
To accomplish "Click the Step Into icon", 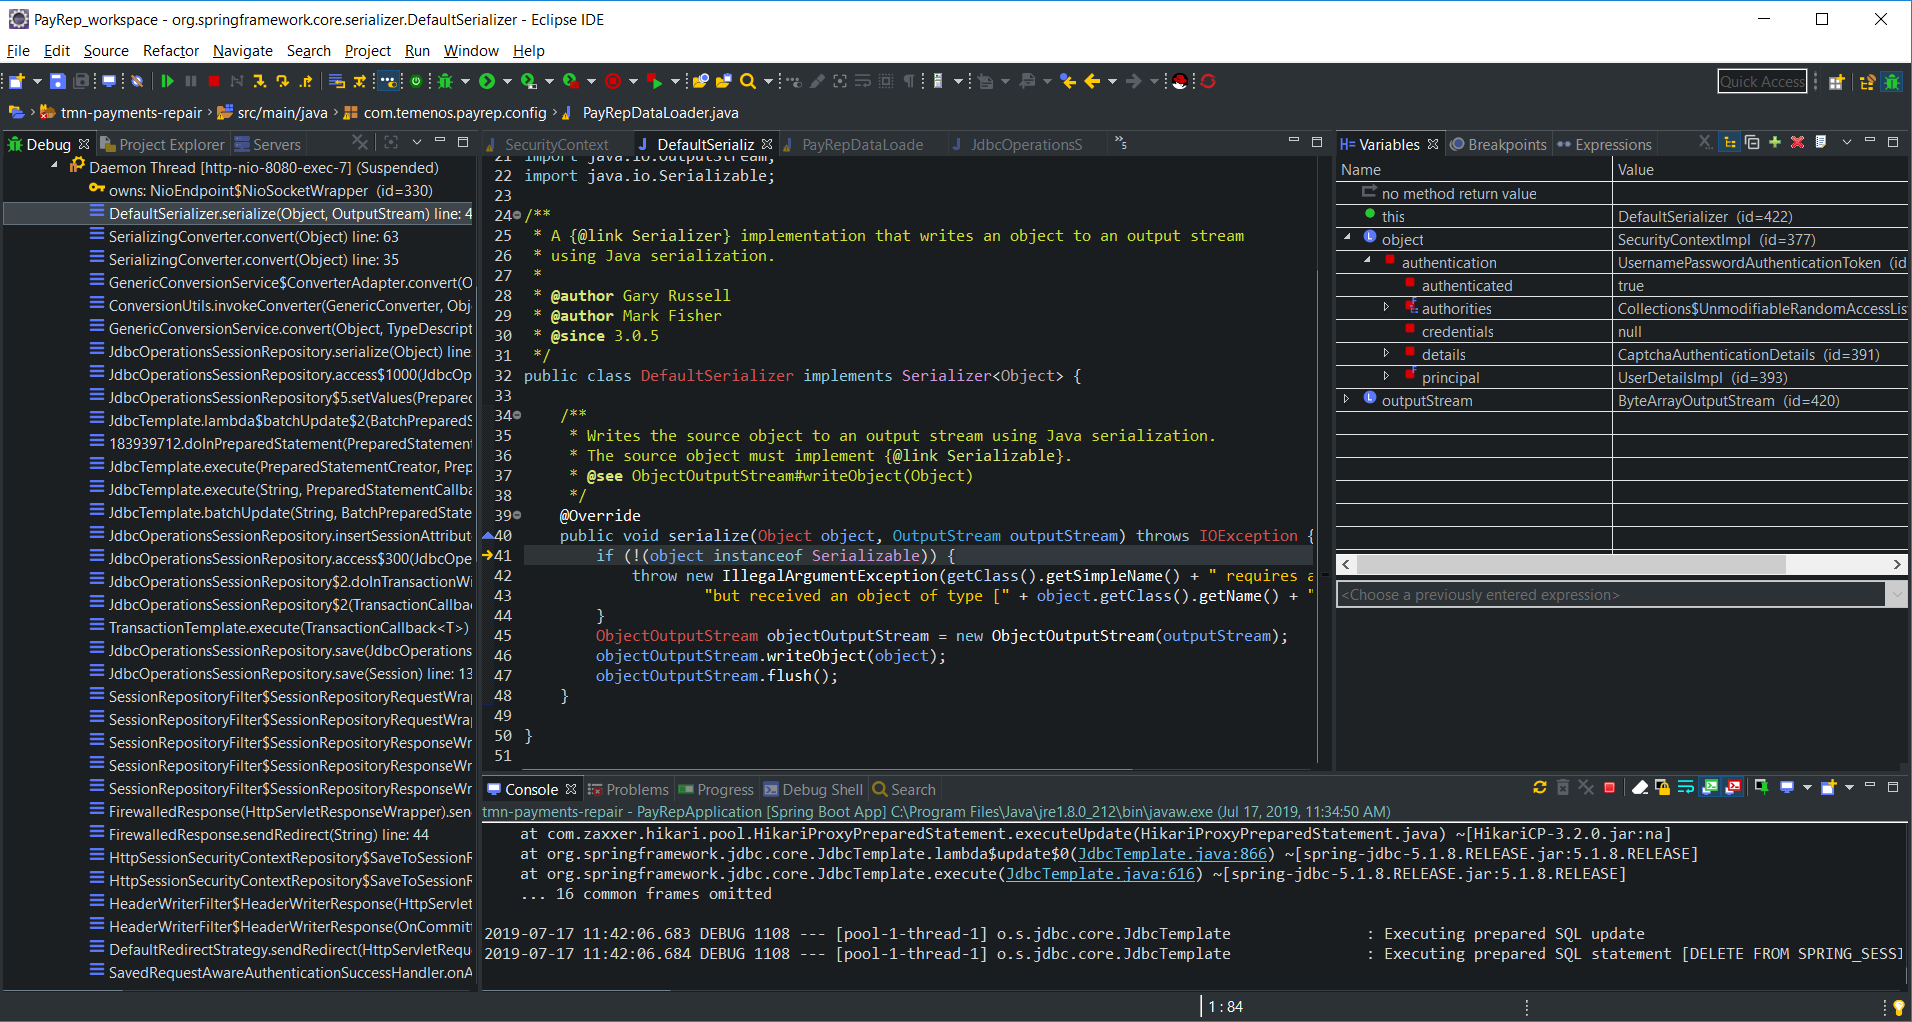I will click(259, 81).
